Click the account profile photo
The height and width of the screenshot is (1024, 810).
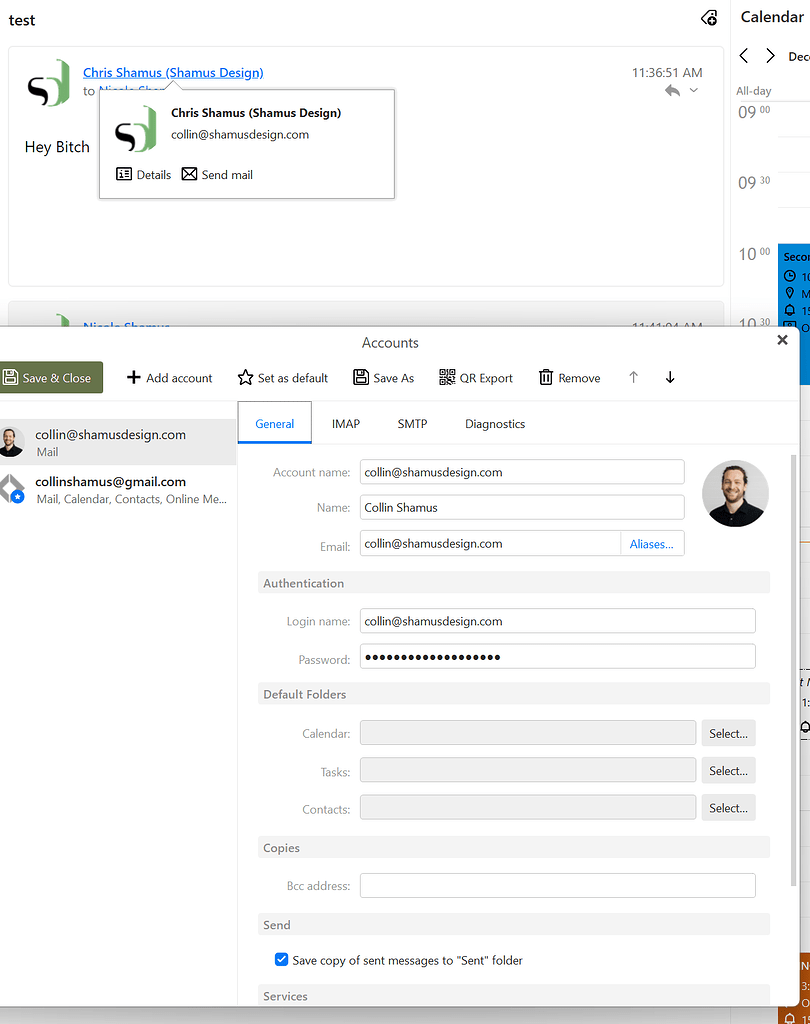point(735,494)
